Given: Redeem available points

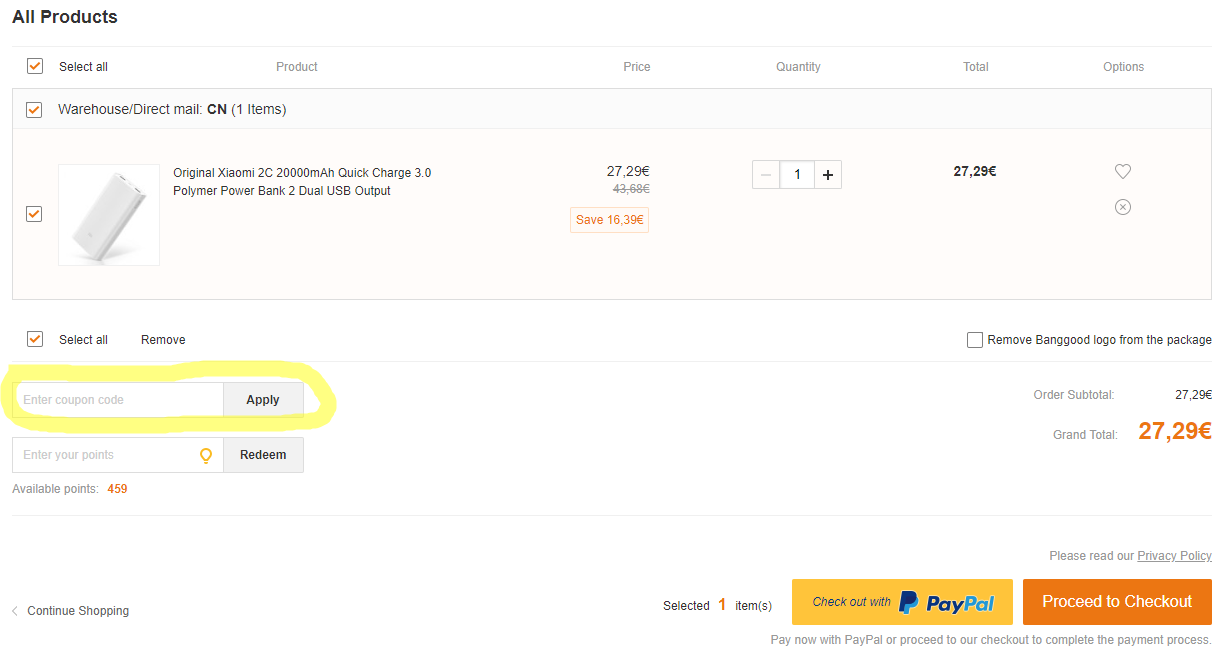Looking at the screenshot, I should (263, 455).
